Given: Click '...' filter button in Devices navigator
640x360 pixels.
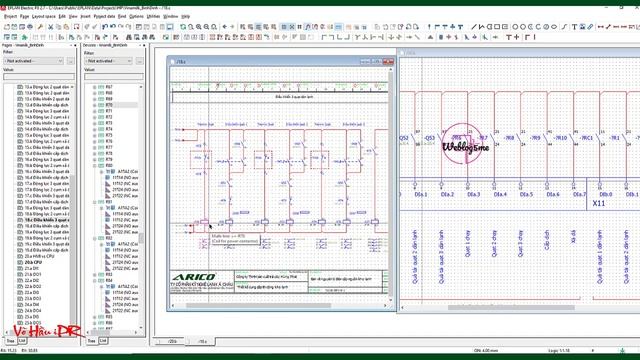Looking at the screenshot, I should click(140, 61).
